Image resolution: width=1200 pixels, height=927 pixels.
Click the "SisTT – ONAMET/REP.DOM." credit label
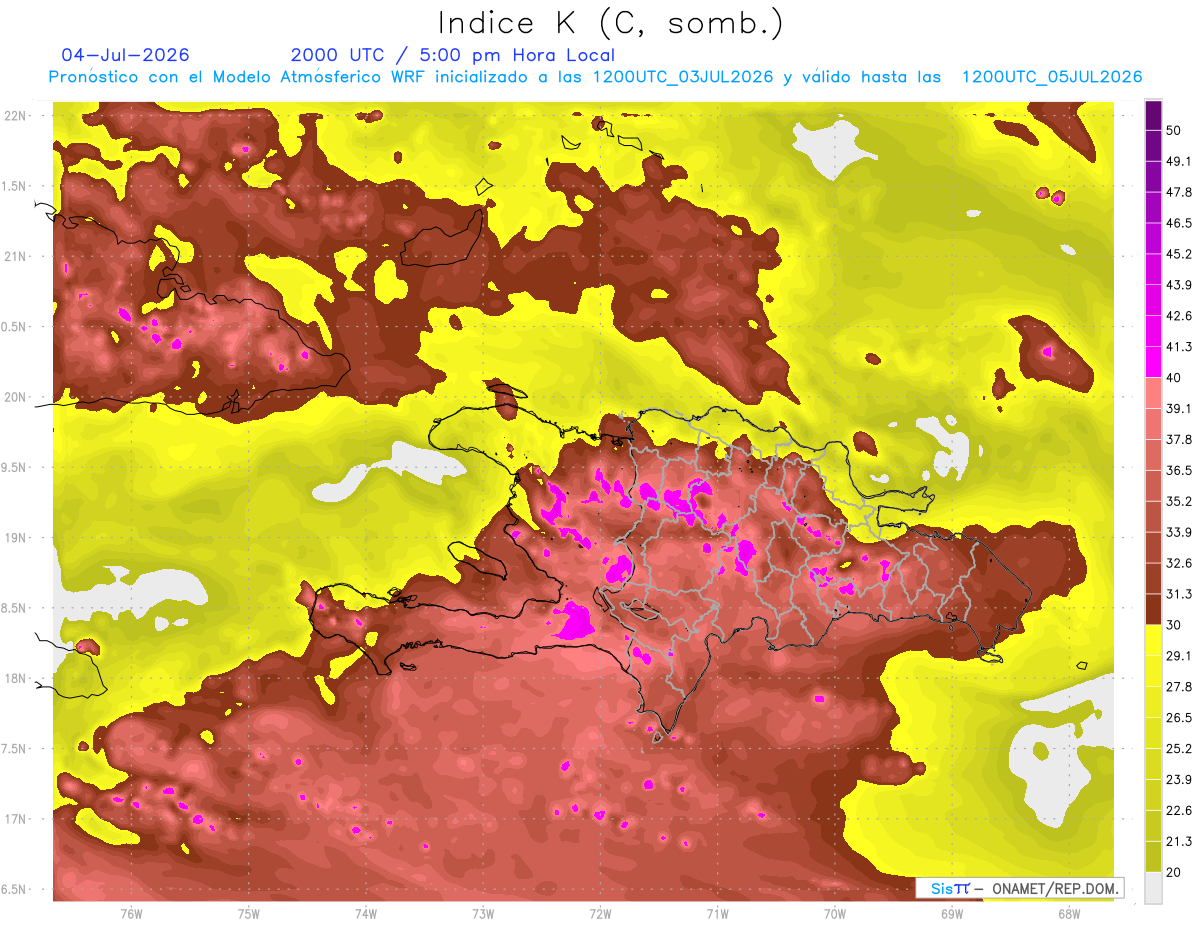click(x=1018, y=888)
